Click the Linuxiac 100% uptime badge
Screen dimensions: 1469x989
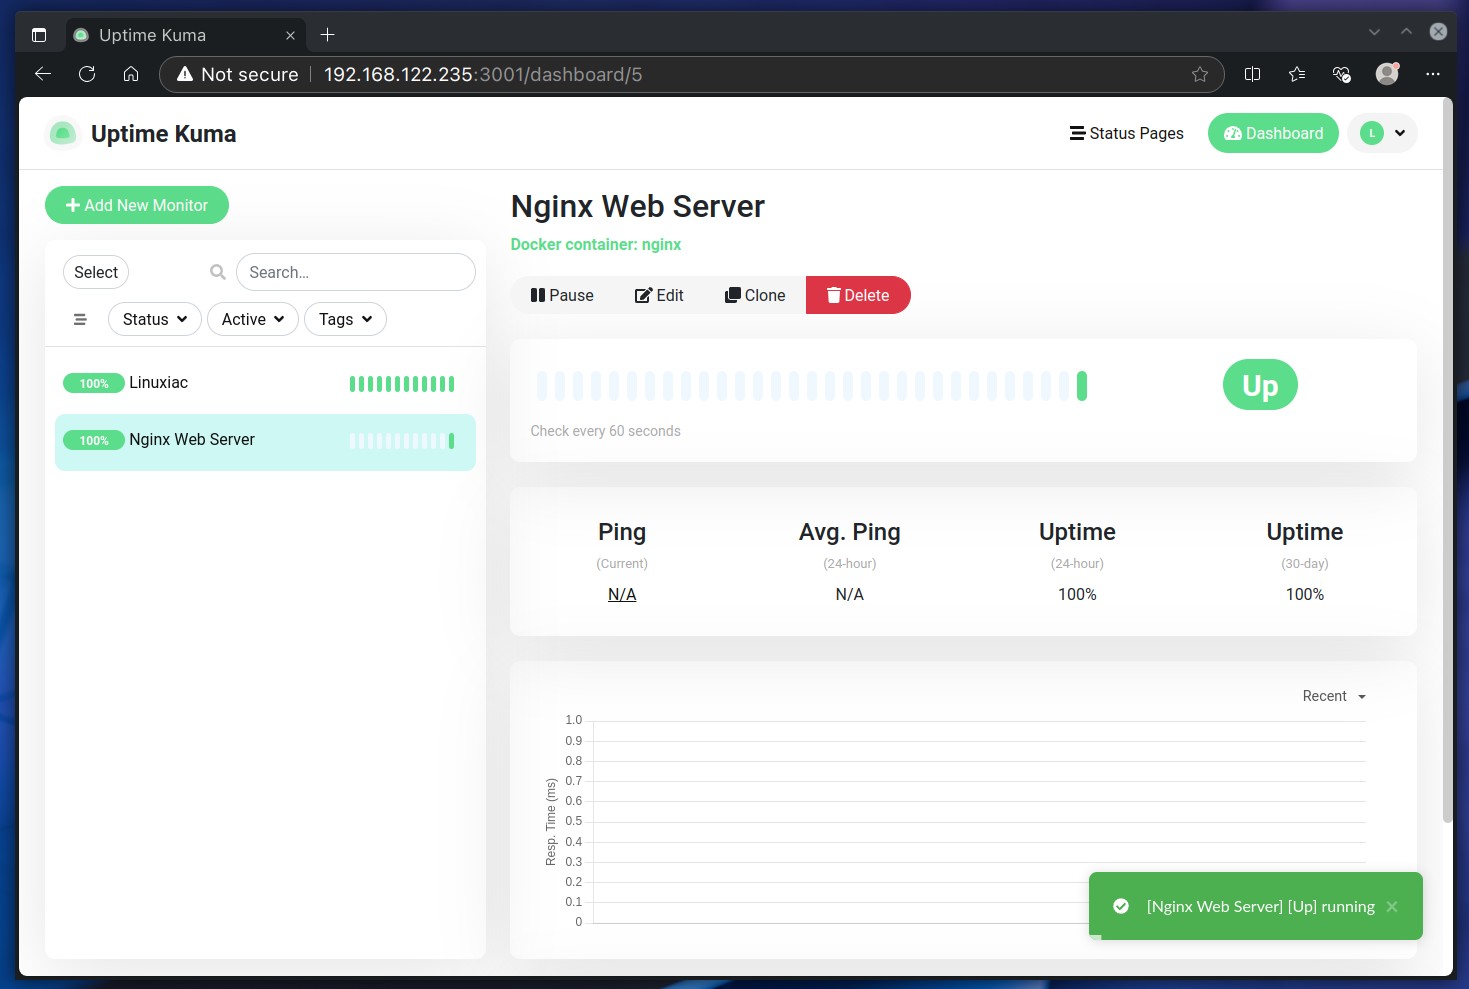[x=94, y=383]
